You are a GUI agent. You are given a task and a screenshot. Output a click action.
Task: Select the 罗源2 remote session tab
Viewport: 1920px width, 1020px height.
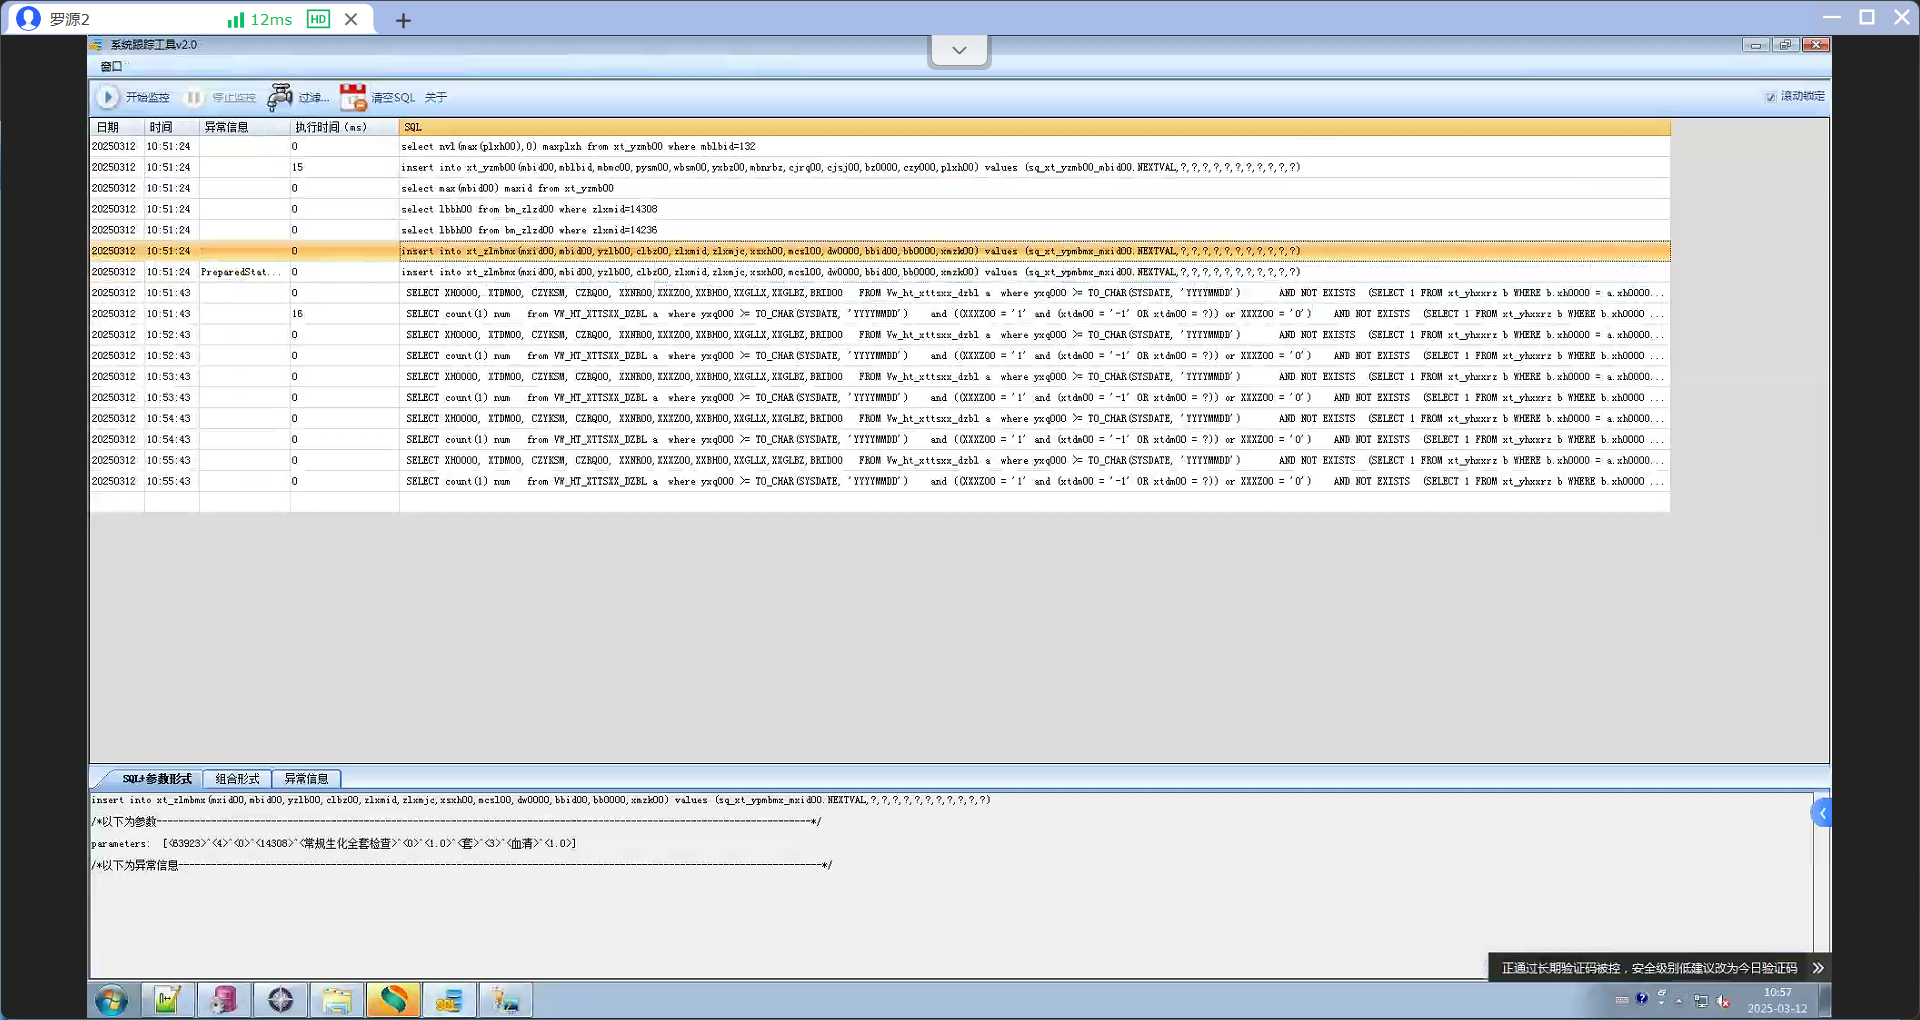tap(190, 19)
